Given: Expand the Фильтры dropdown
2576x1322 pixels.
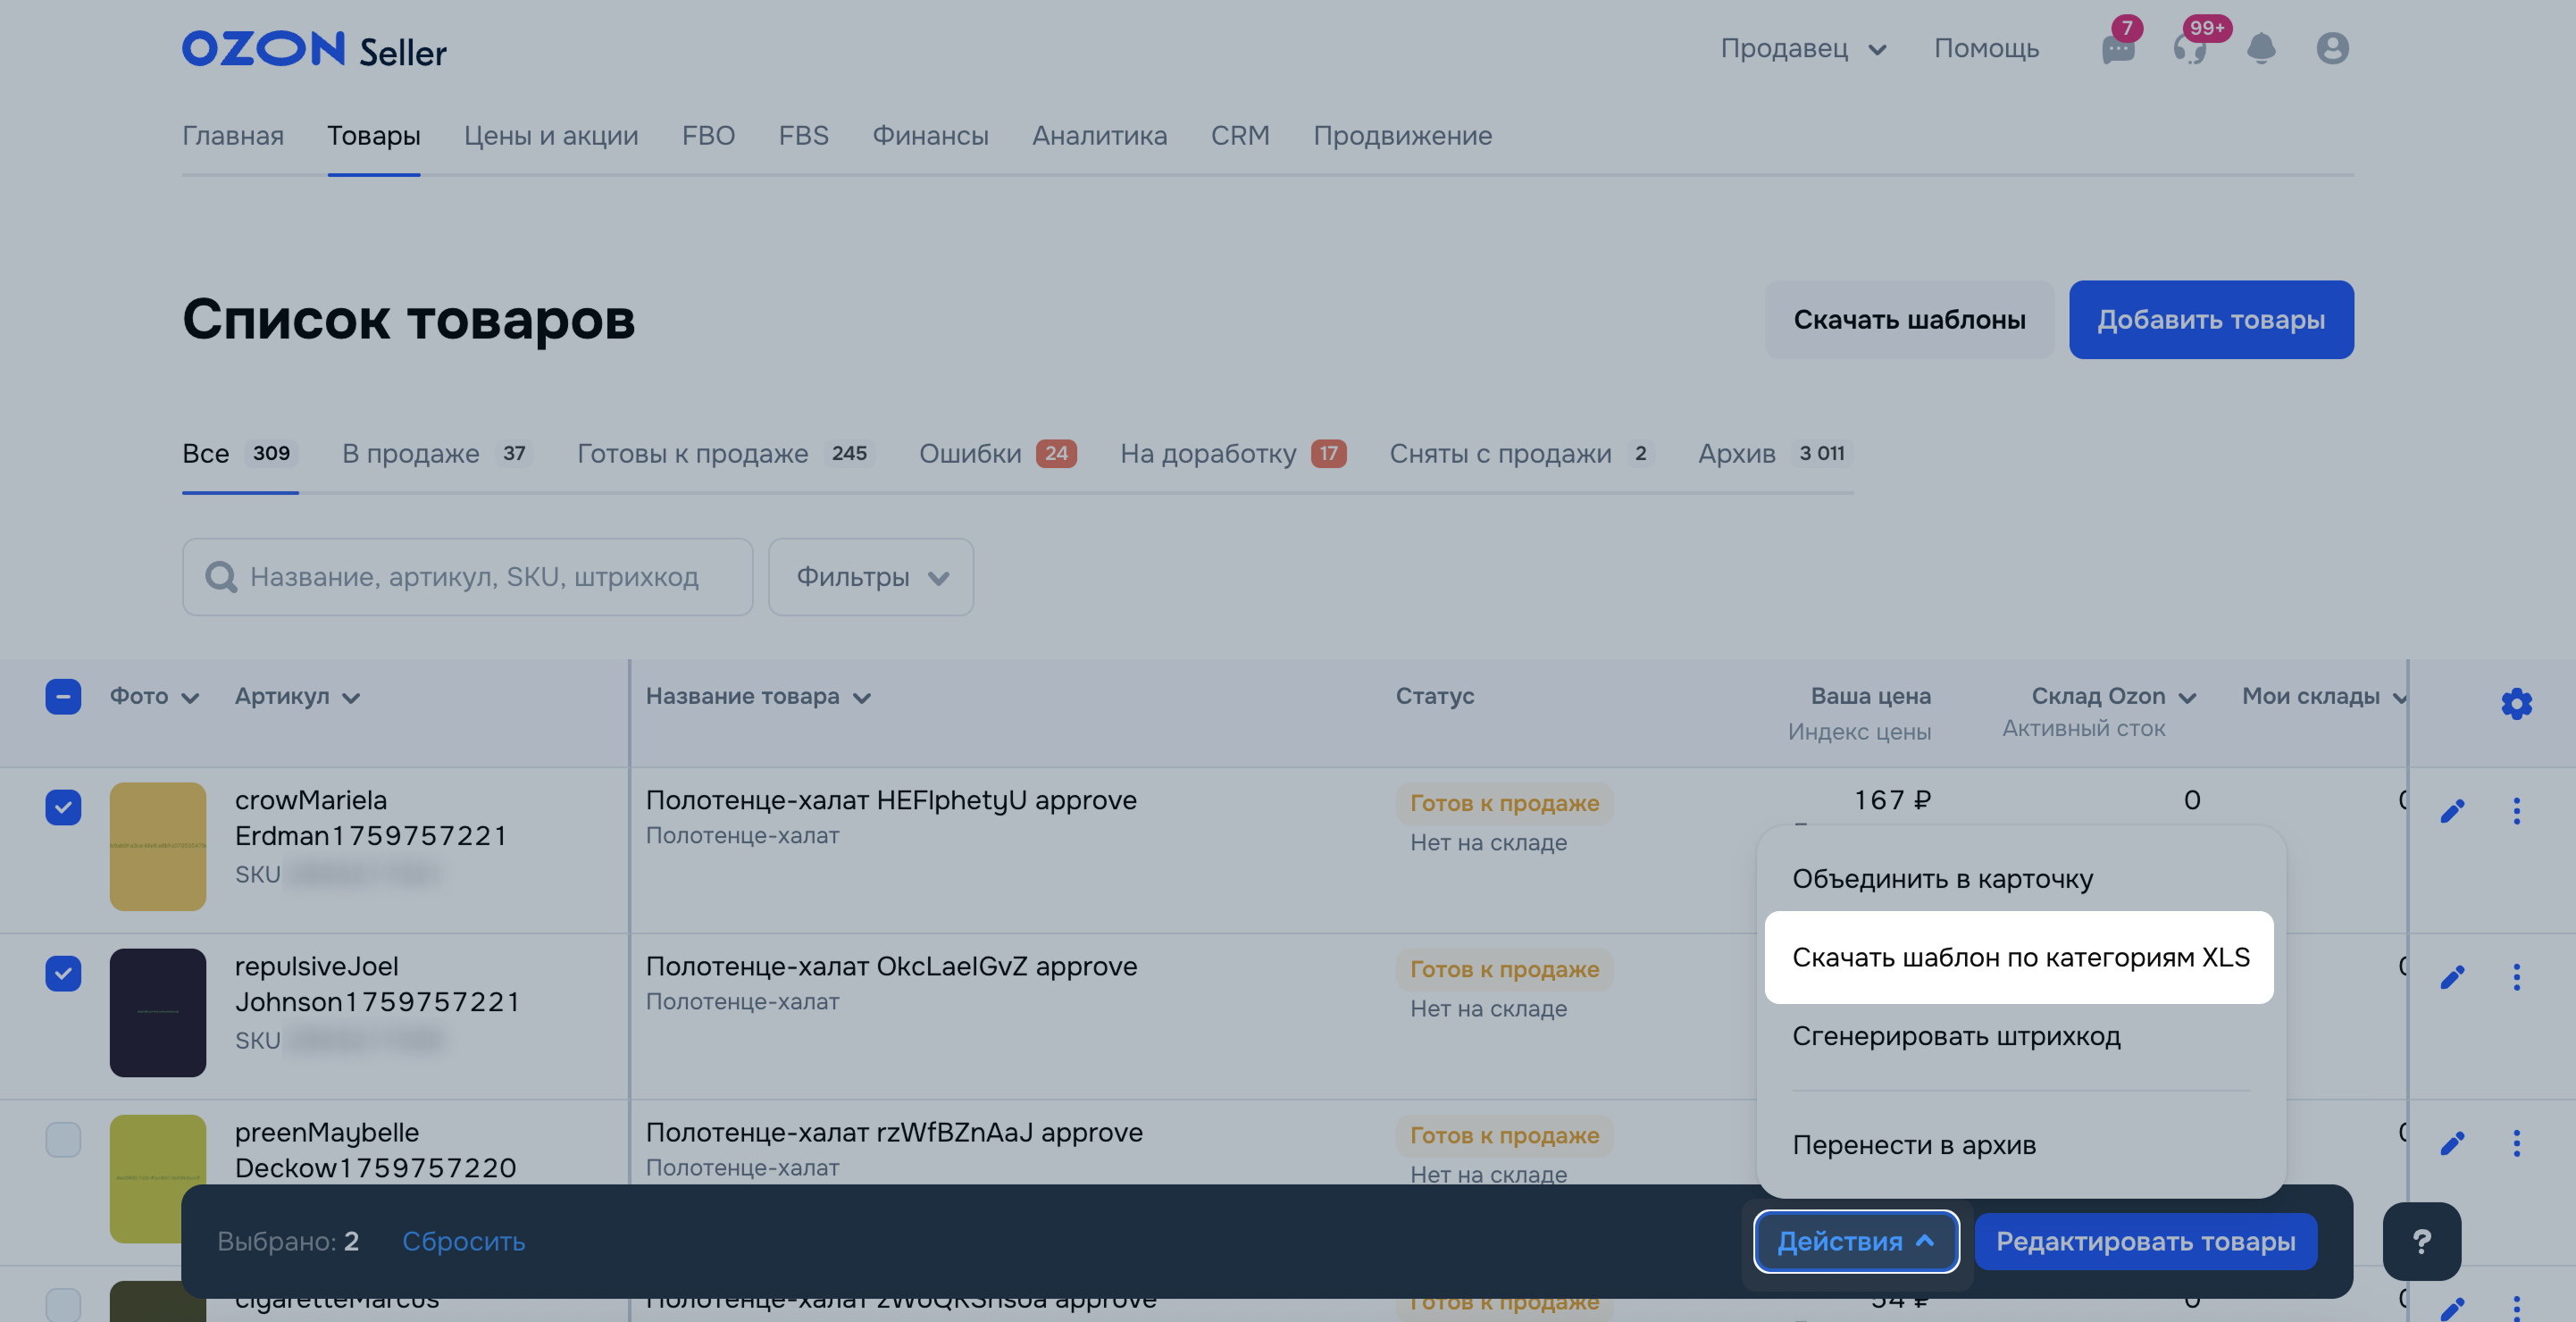Looking at the screenshot, I should 870,577.
